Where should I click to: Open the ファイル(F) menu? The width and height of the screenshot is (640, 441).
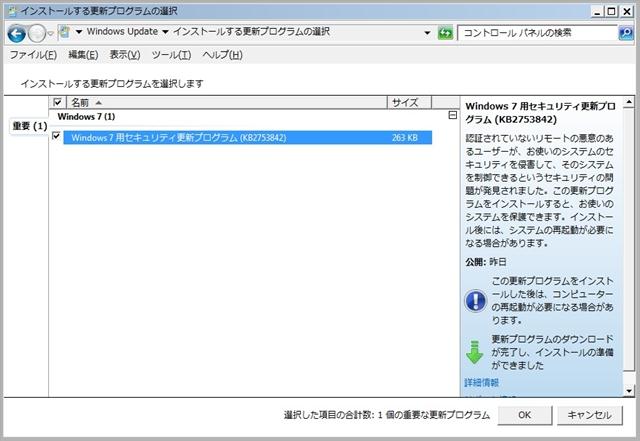33,55
